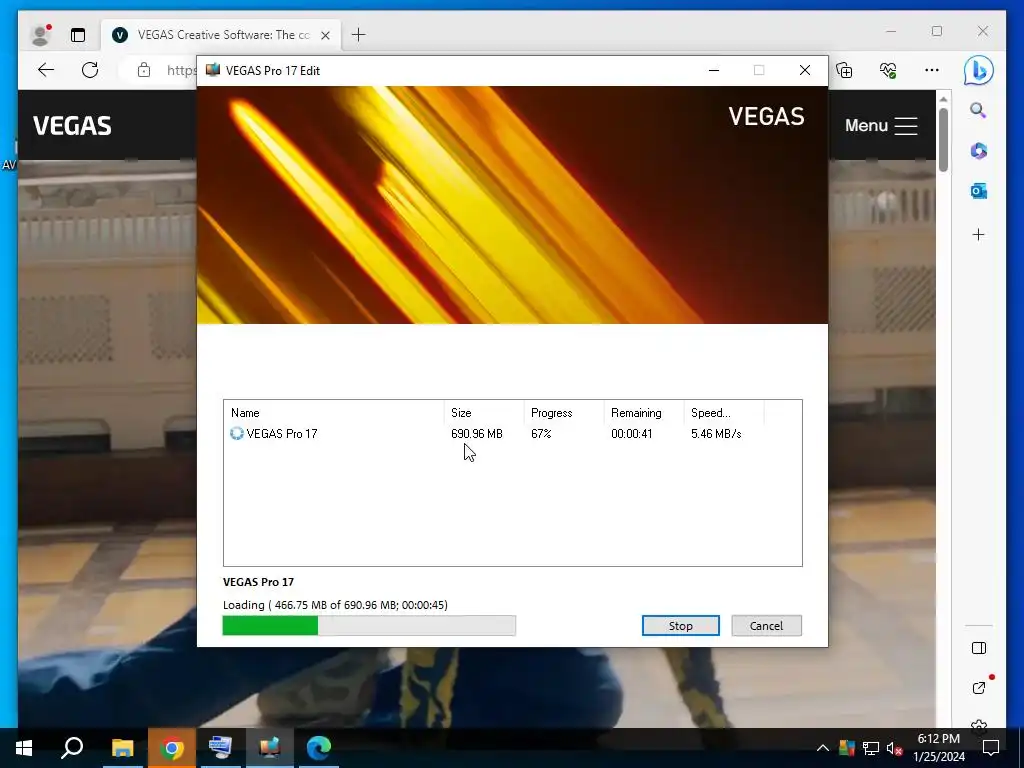Open File Explorer from the taskbar
1024x768 pixels.
[122, 748]
